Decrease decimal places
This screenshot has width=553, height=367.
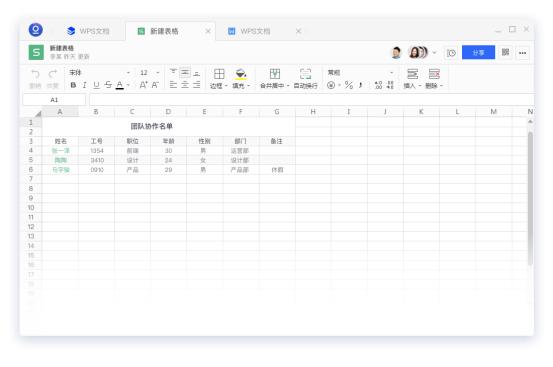pyautogui.click(x=390, y=85)
